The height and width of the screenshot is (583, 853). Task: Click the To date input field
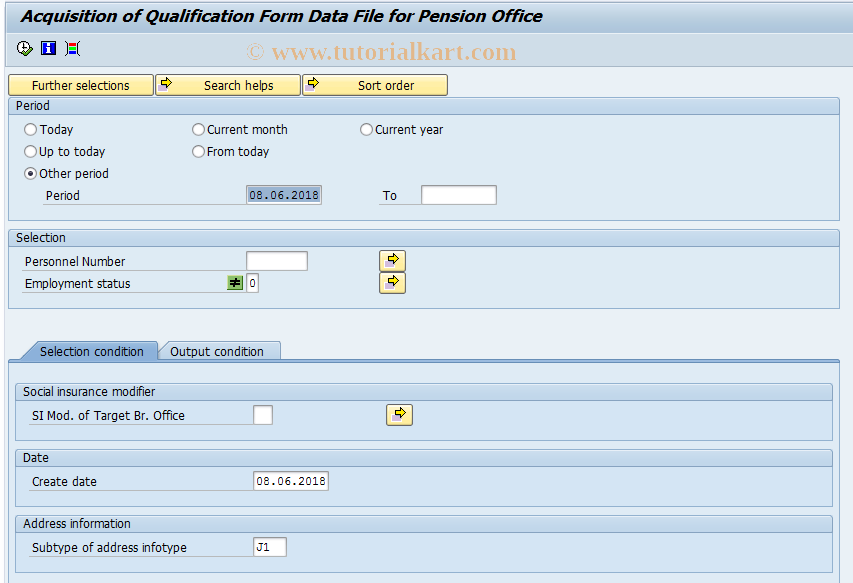pos(458,194)
